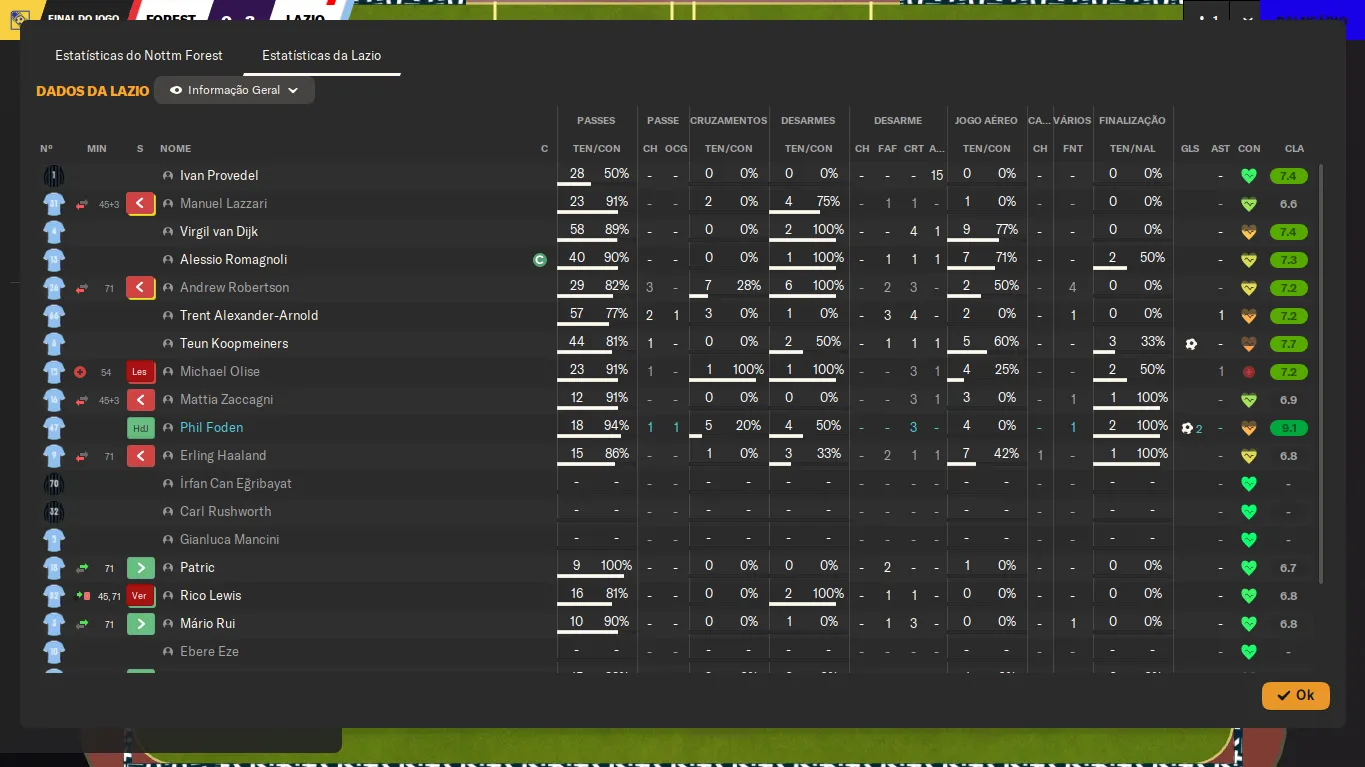The width and height of the screenshot is (1365, 767).
Task: Open the Informação Geral view dropdown
Action: [234, 90]
